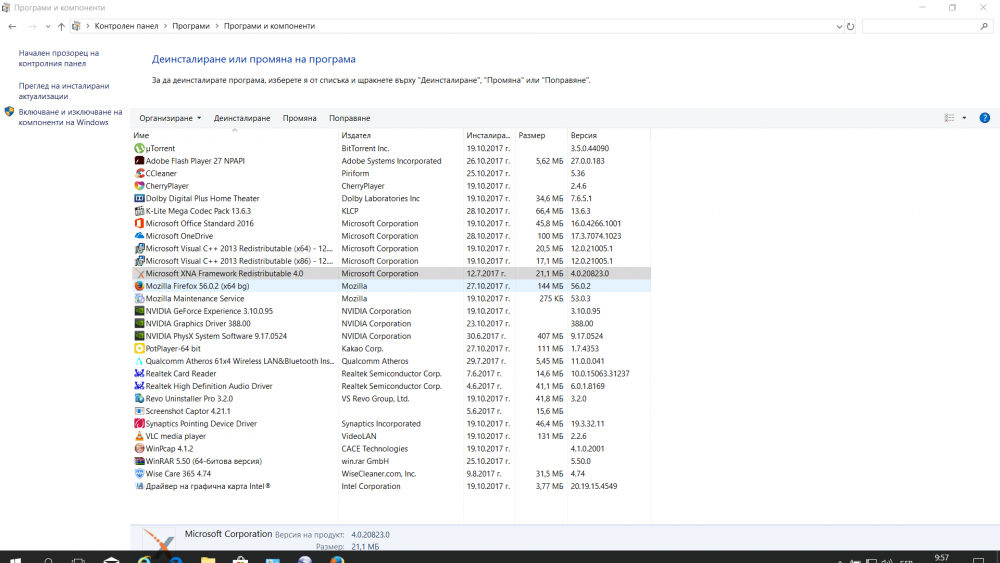Image resolution: width=1000 pixels, height=563 pixels.
Task: Click the Microsoft Office Standard 2016 icon
Action: [x=139, y=223]
